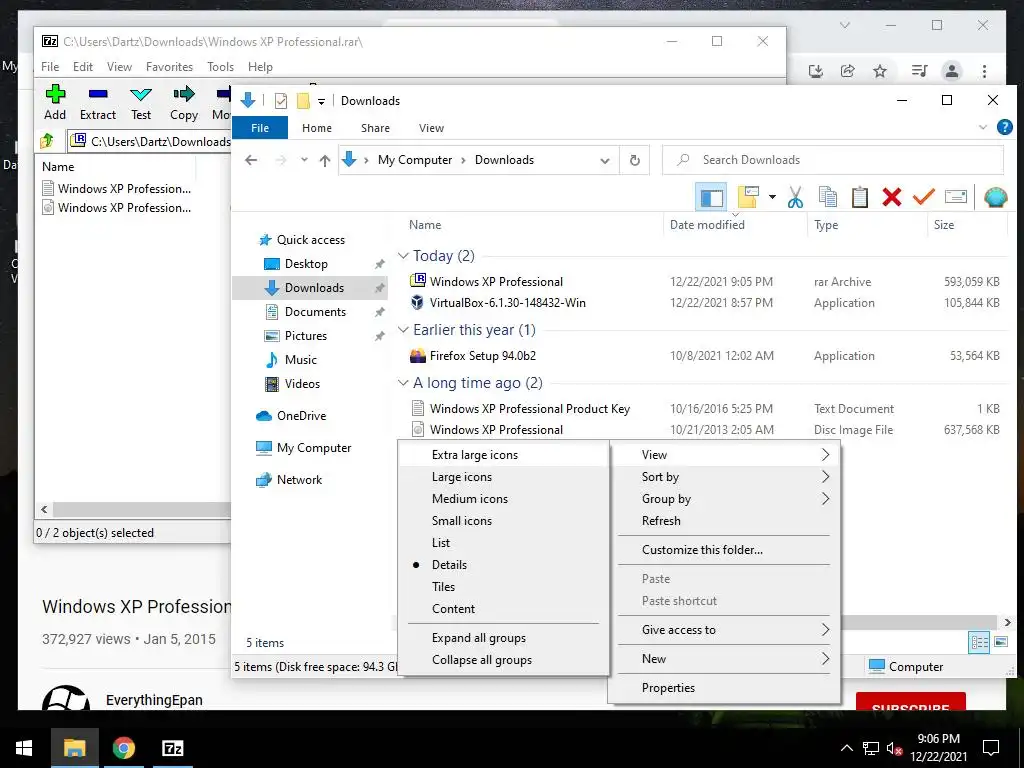Viewport: 1024px width, 768px height.
Task: Open the File tab in Explorer
Action: point(260,128)
